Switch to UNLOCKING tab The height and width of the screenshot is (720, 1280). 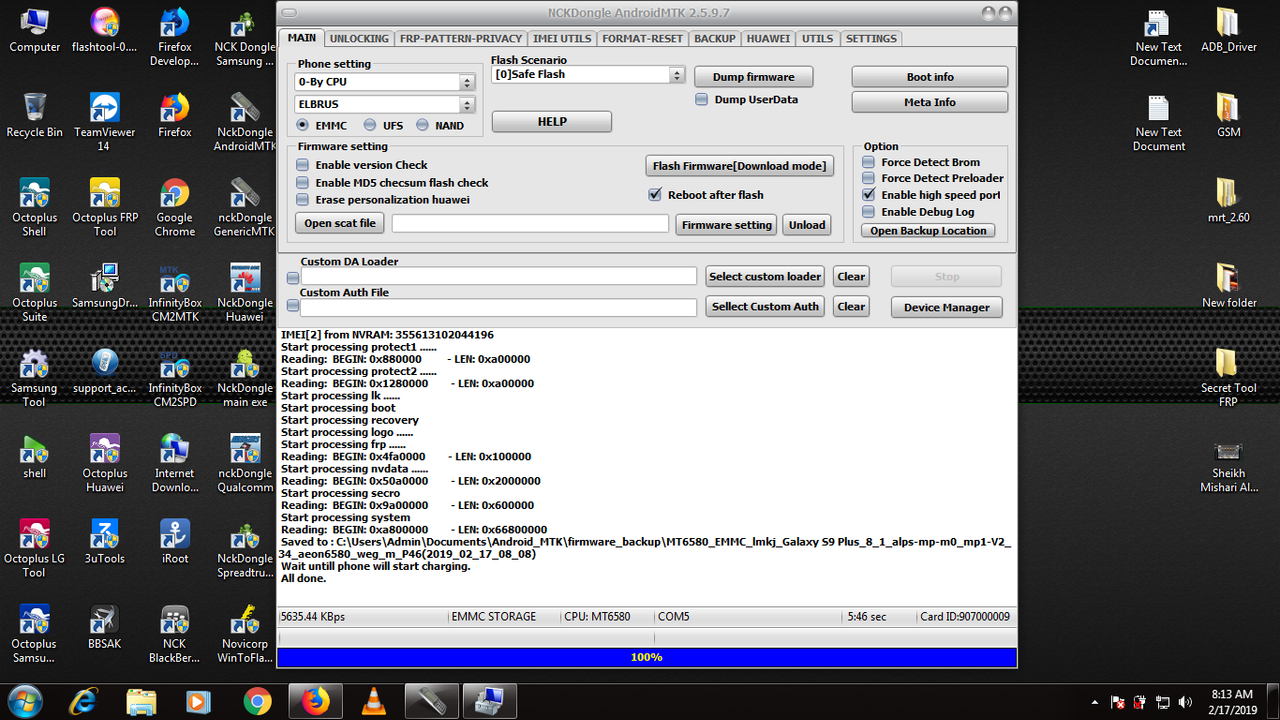359,39
